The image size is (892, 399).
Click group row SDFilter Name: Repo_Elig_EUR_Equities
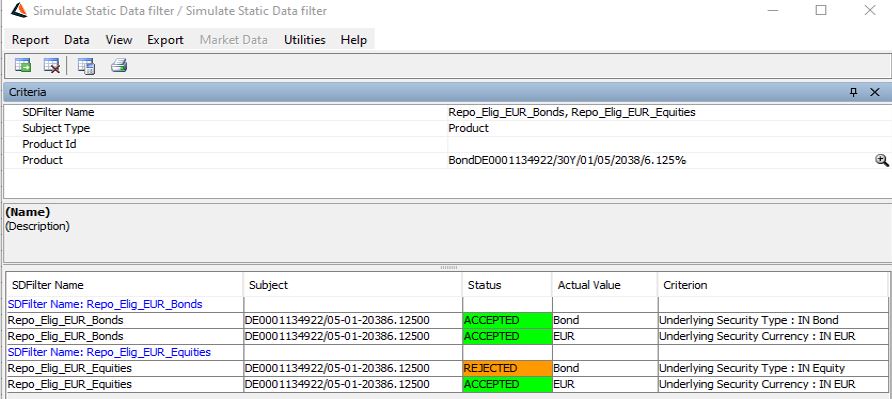tap(109, 352)
